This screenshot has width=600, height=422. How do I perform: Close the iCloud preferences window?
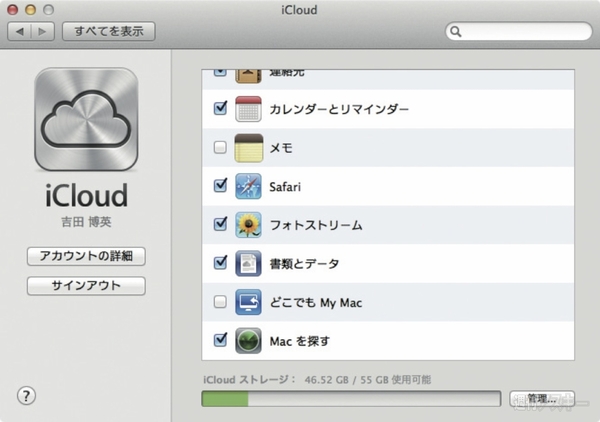pos(13,10)
